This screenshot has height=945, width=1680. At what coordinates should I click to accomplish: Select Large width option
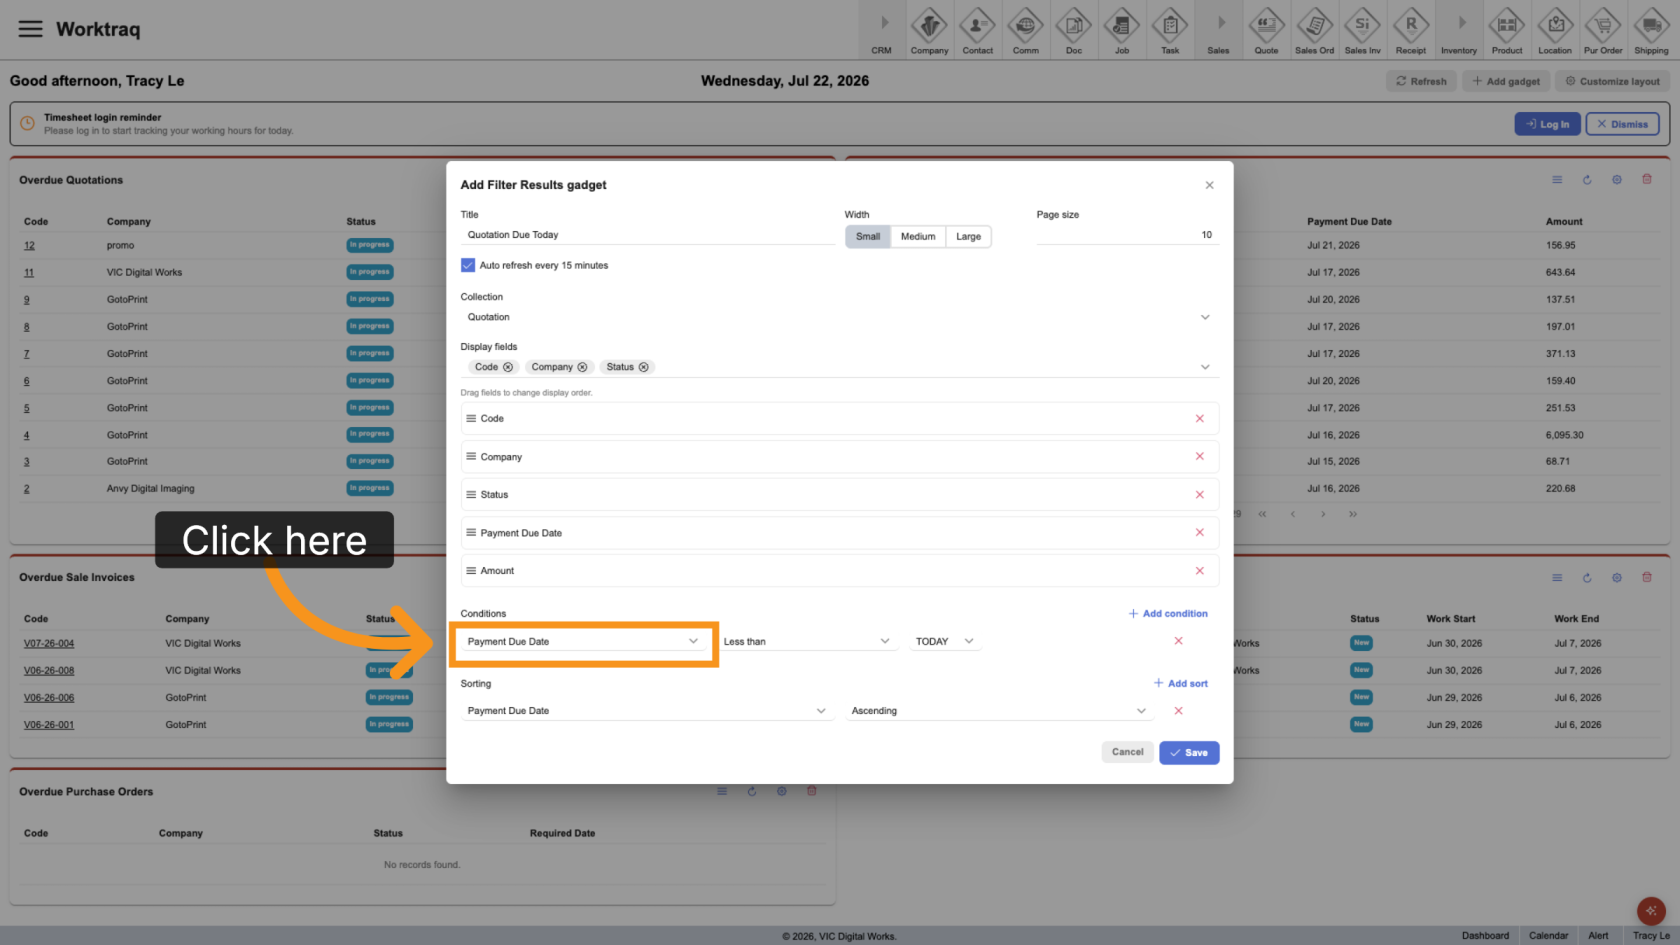968,237
